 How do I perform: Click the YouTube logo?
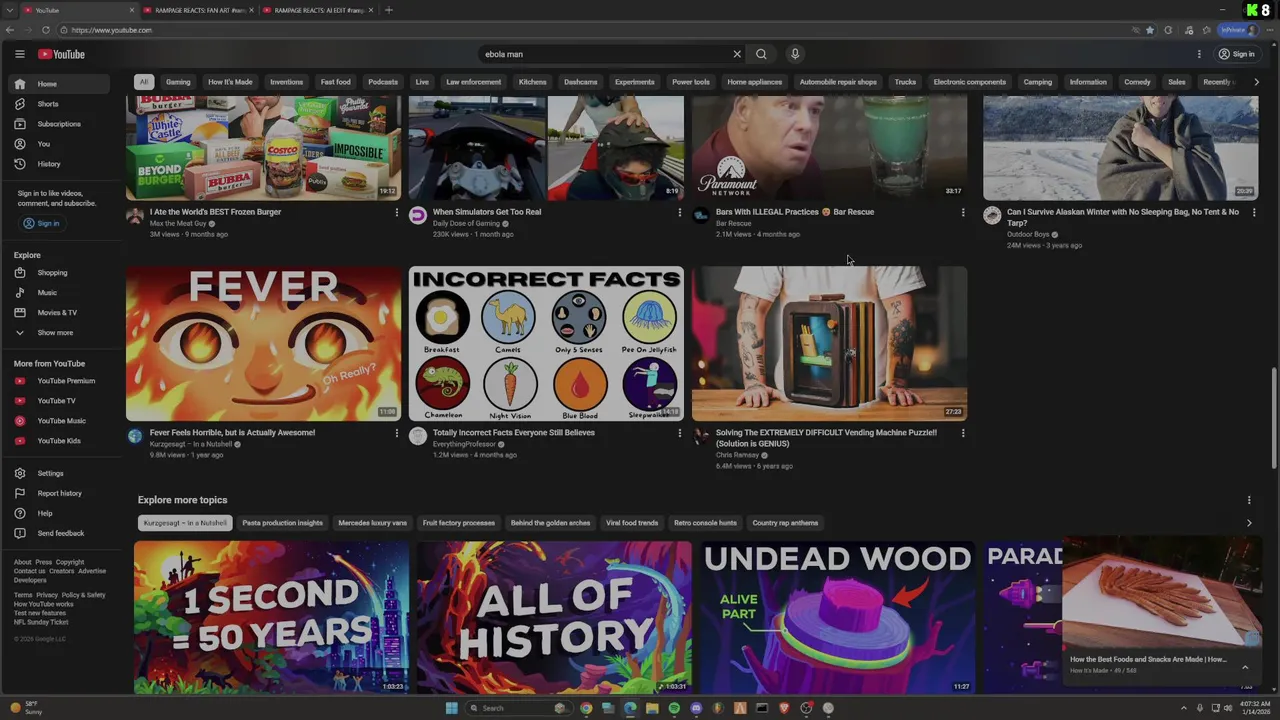coord(61,54)
